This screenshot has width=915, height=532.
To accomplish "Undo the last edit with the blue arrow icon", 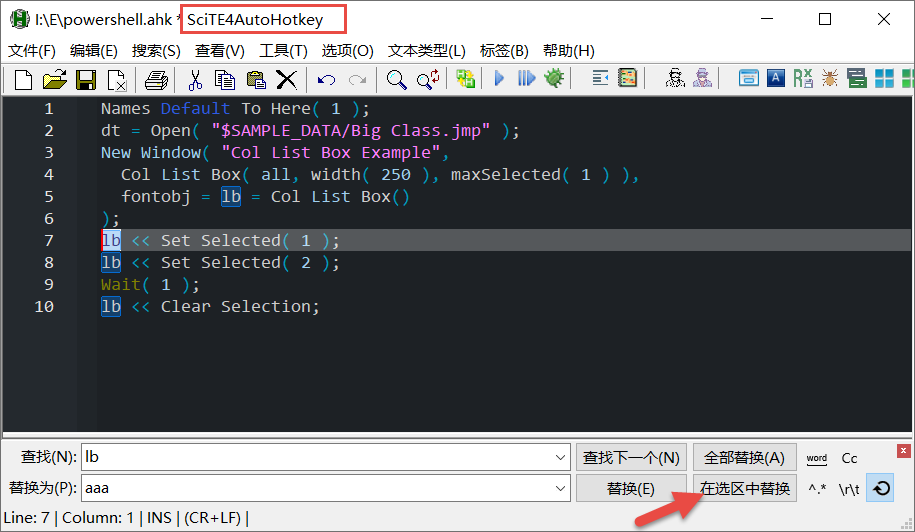I will click(326, 79).
